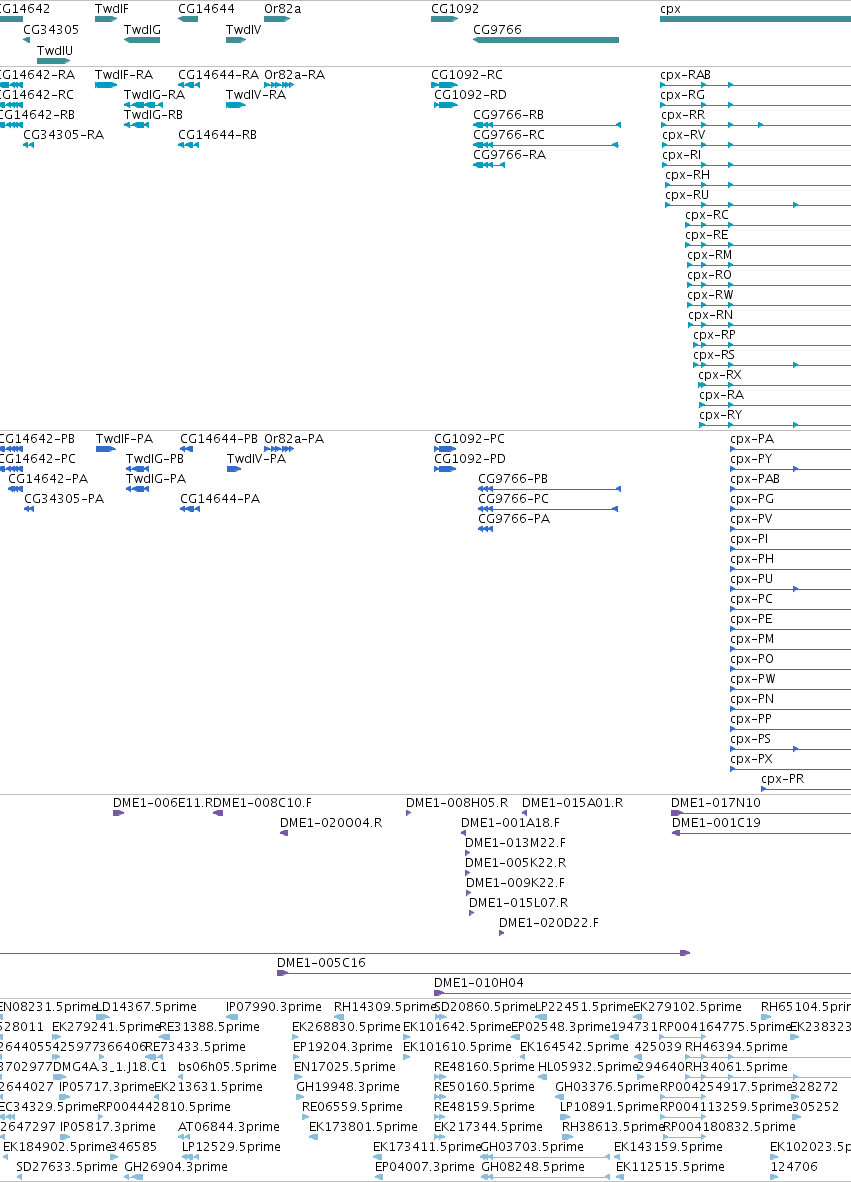Select transcript label TwdlV-RA

pyautogui.click(x=256, y=94)
